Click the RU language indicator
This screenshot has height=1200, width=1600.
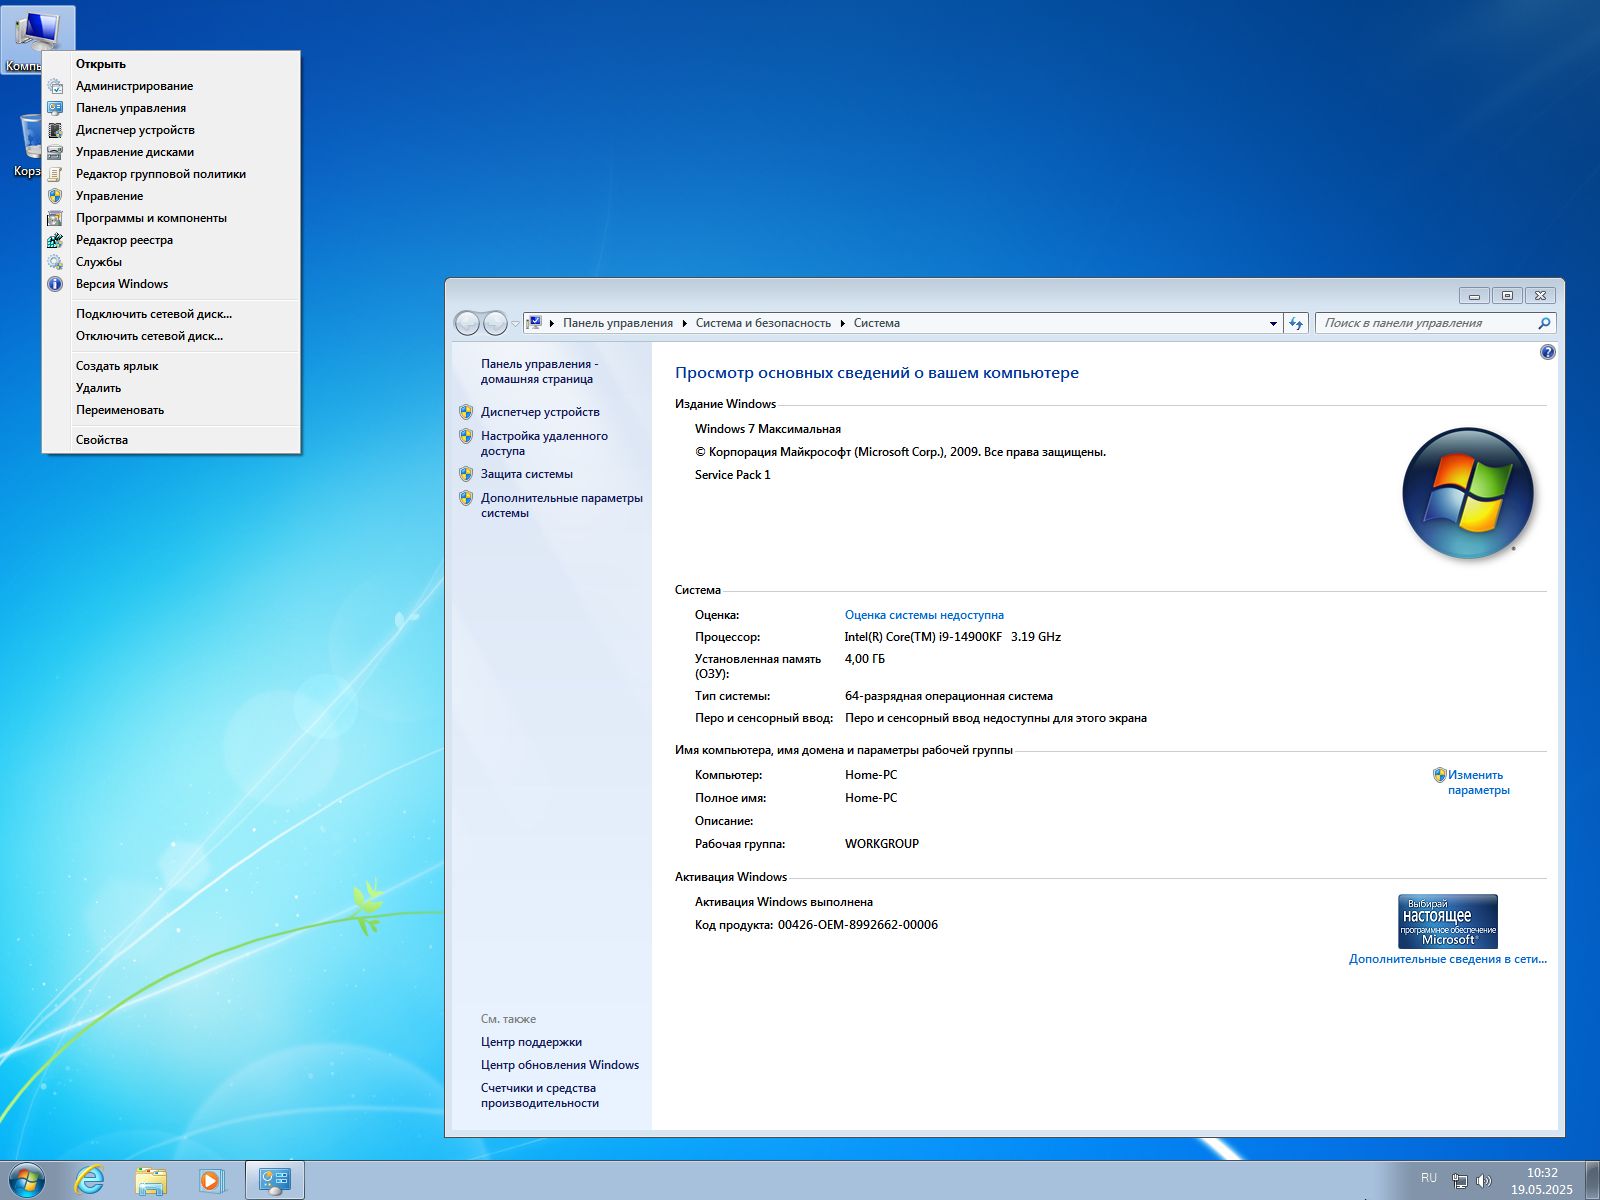click(x=1429, y=1178)
